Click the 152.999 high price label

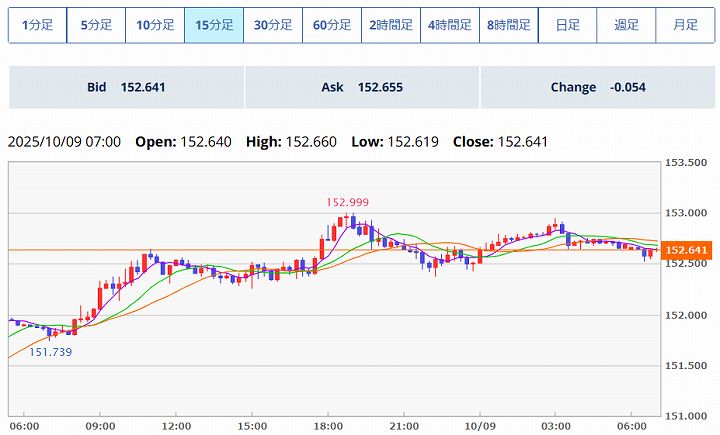[344, 202]
